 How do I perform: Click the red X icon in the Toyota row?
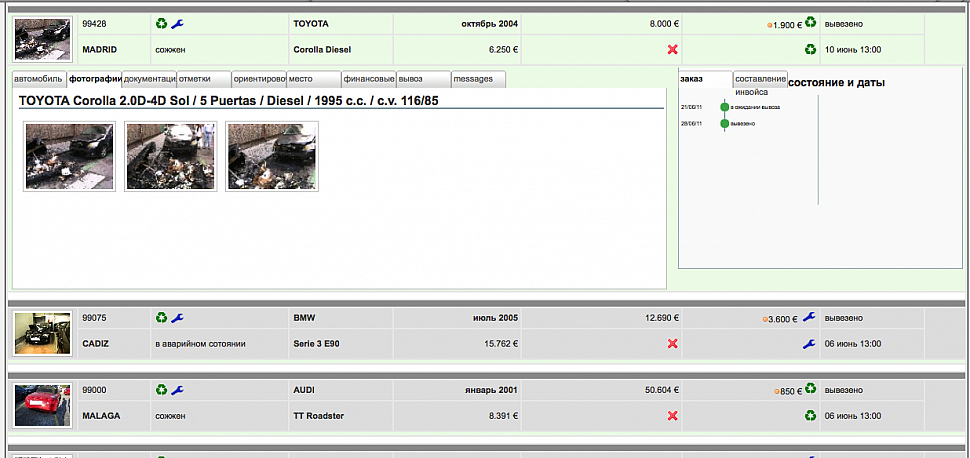point(672,49)
